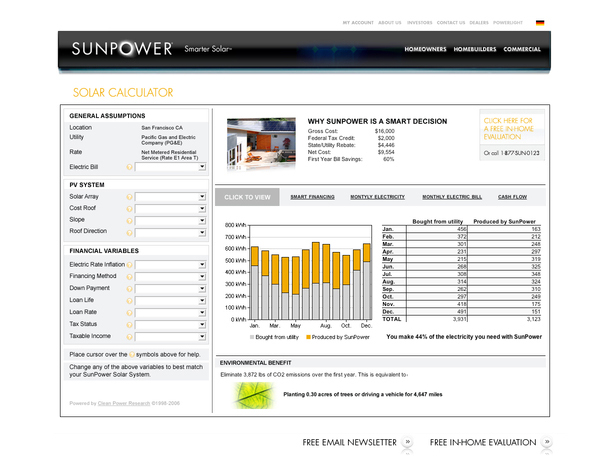Click the Clean Power Research link

coord(124,403)
